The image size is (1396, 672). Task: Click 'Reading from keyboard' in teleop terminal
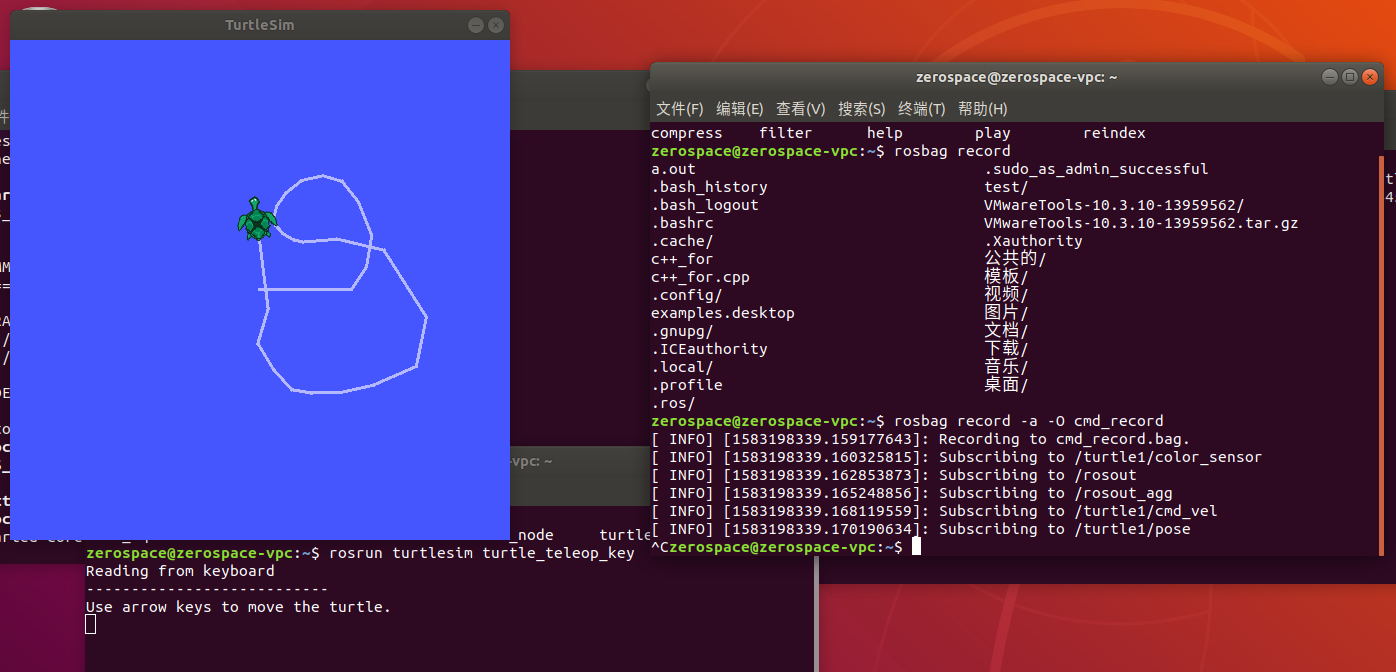(180, 571)
